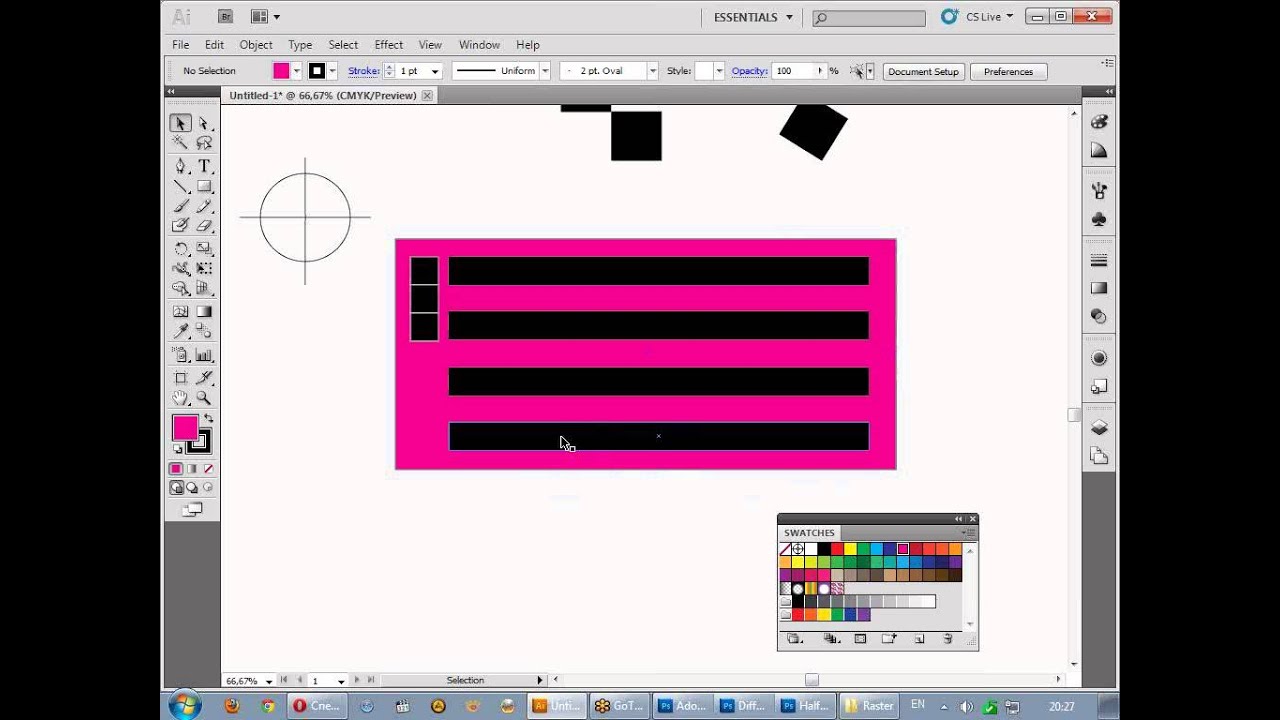Select the Hand tool
This screenshot has height=720, width=1280.
[x=181, y=398]
